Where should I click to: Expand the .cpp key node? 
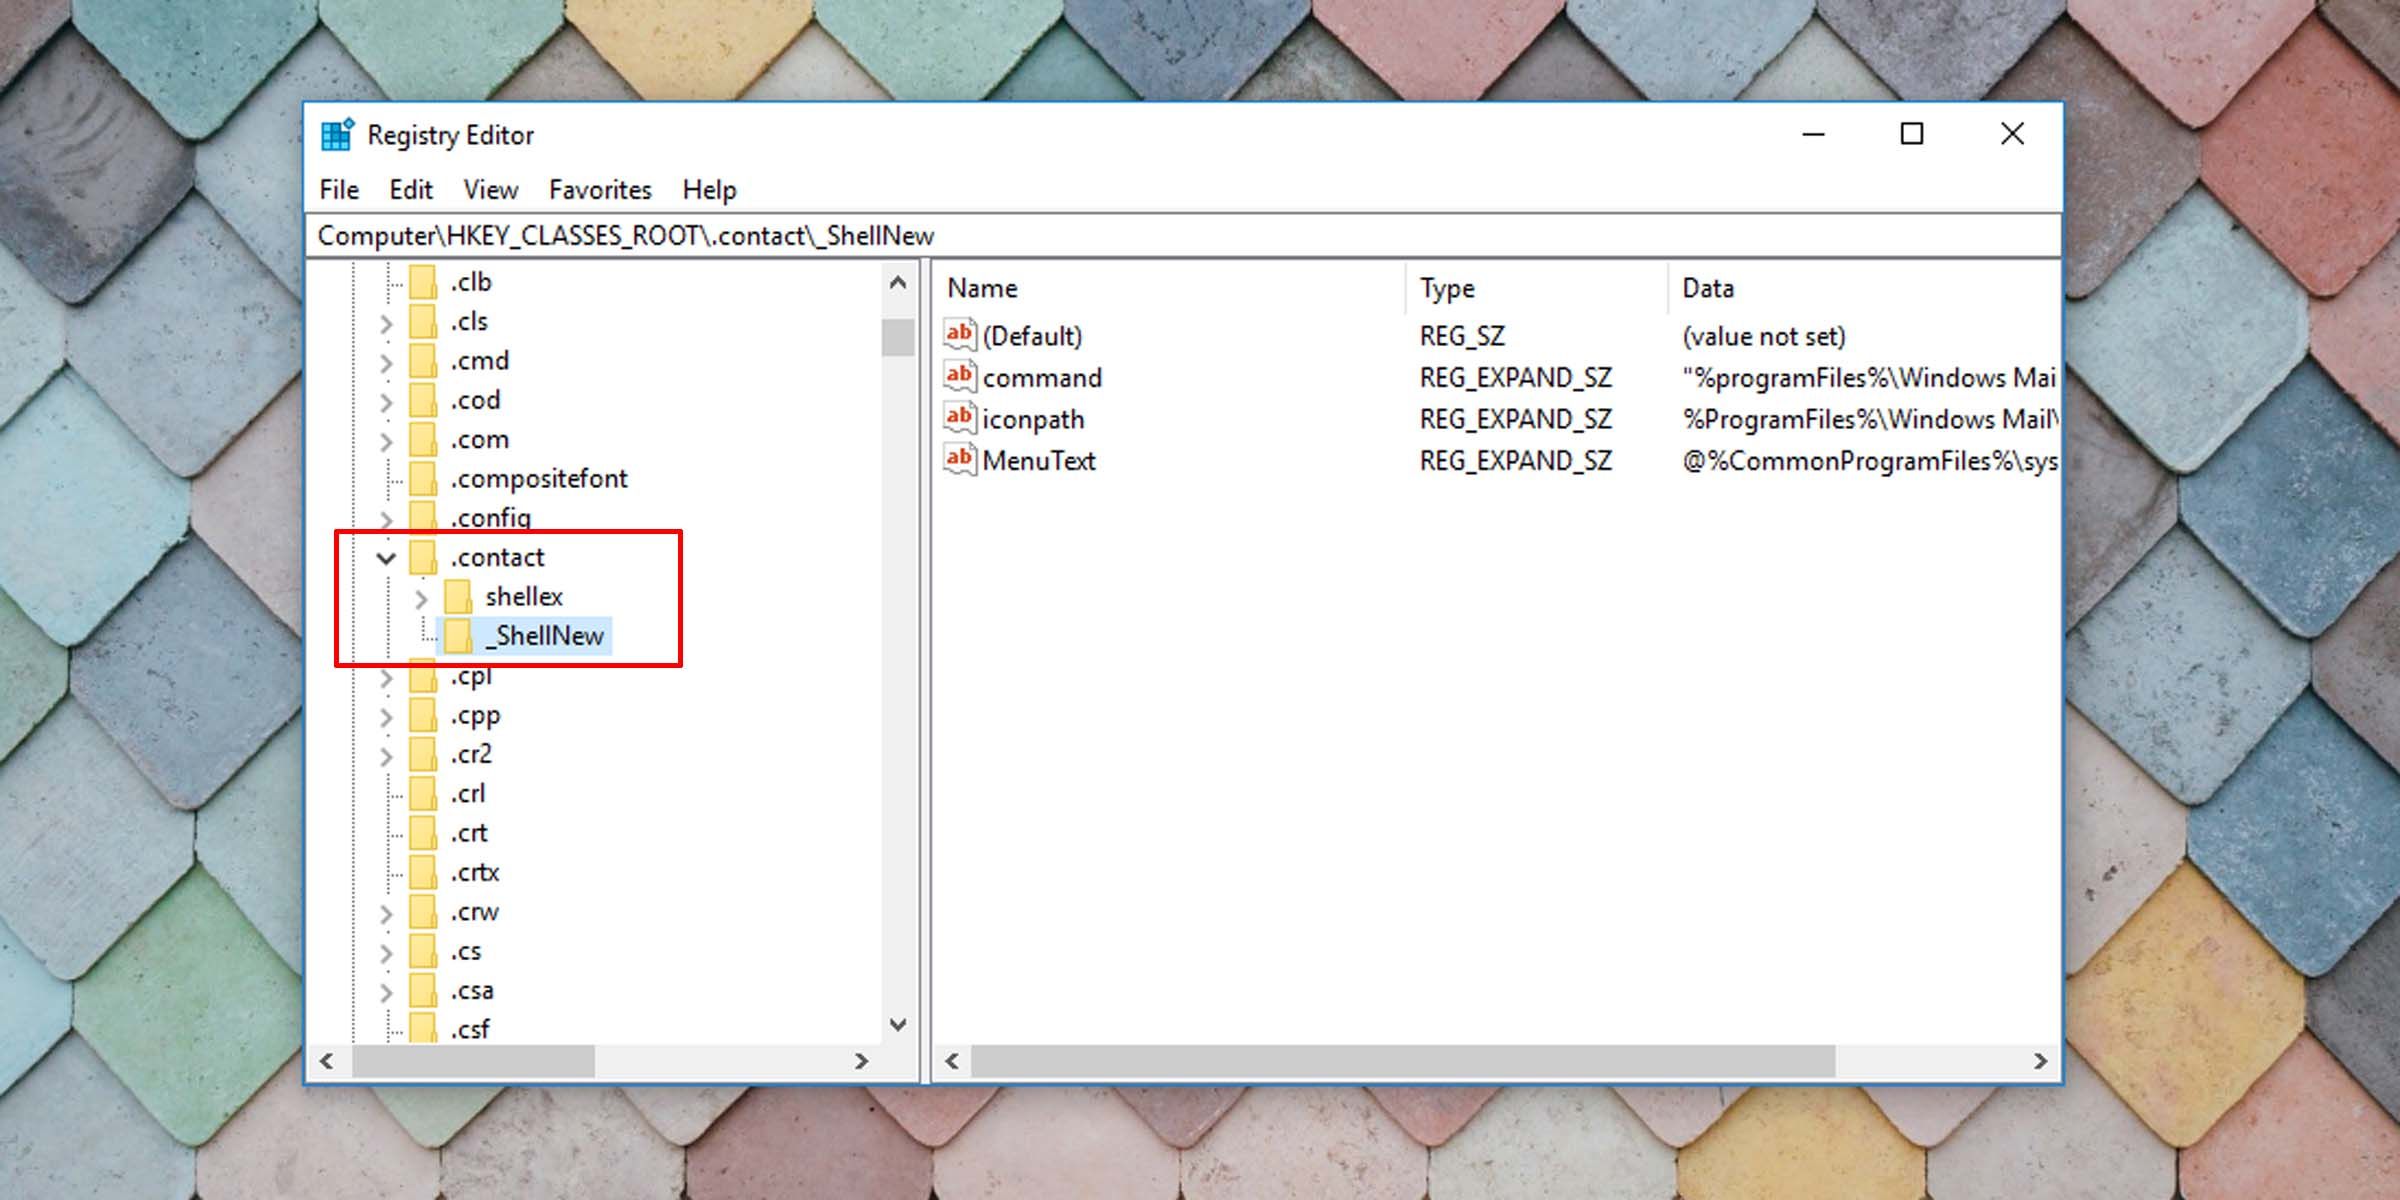point(386,717)
